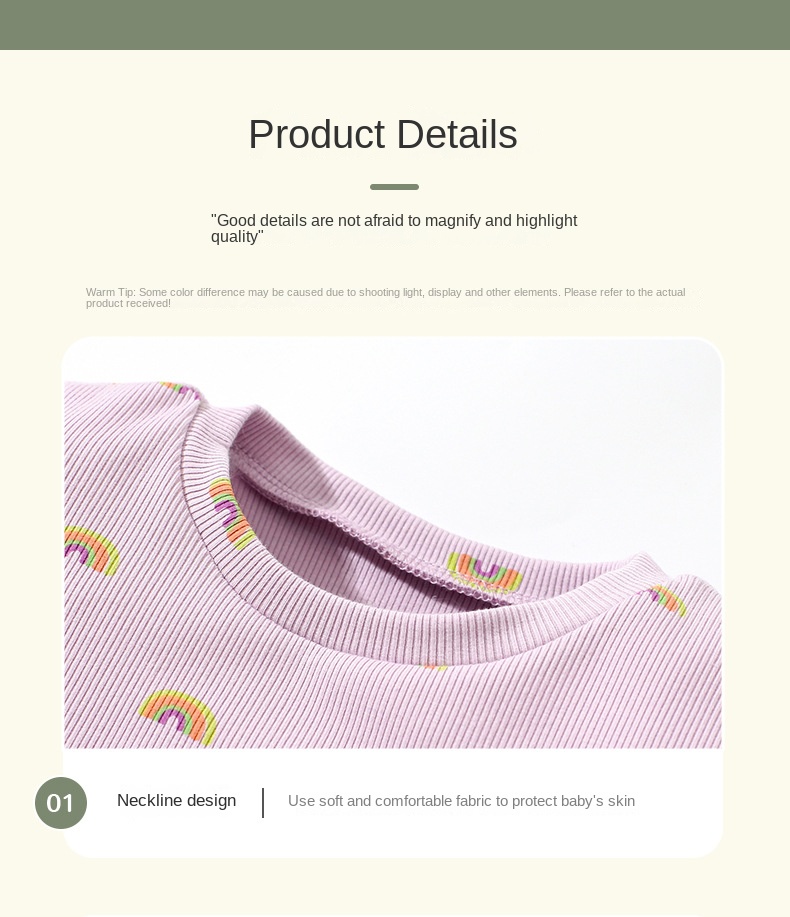
Task: Click the Neckline design label
Action: 176,800
